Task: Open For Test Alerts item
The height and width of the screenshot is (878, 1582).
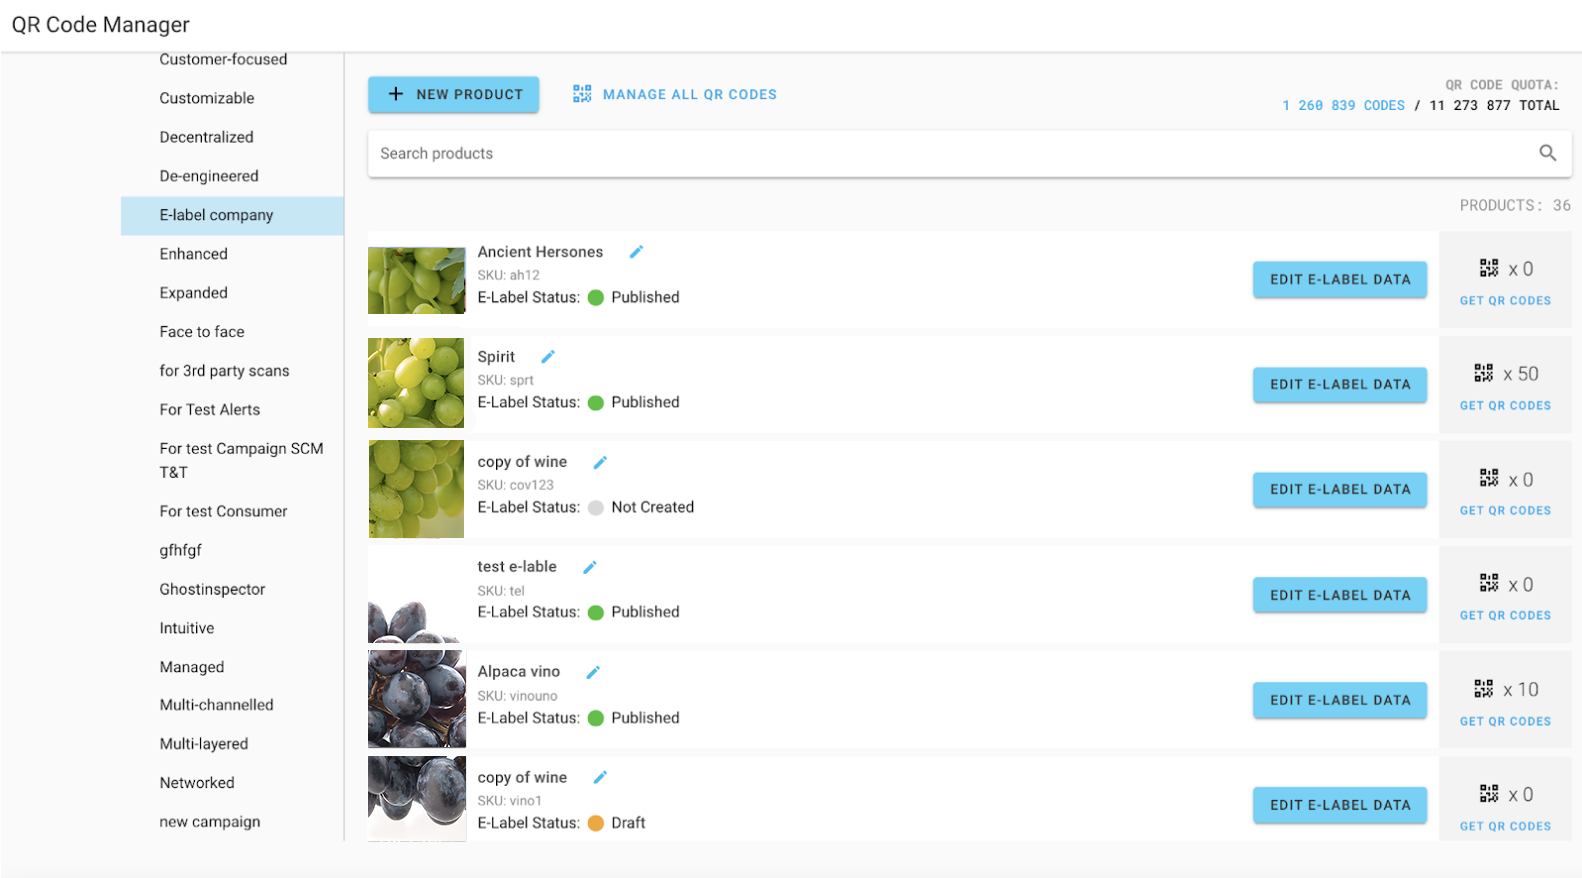Action: pos(209,410)
